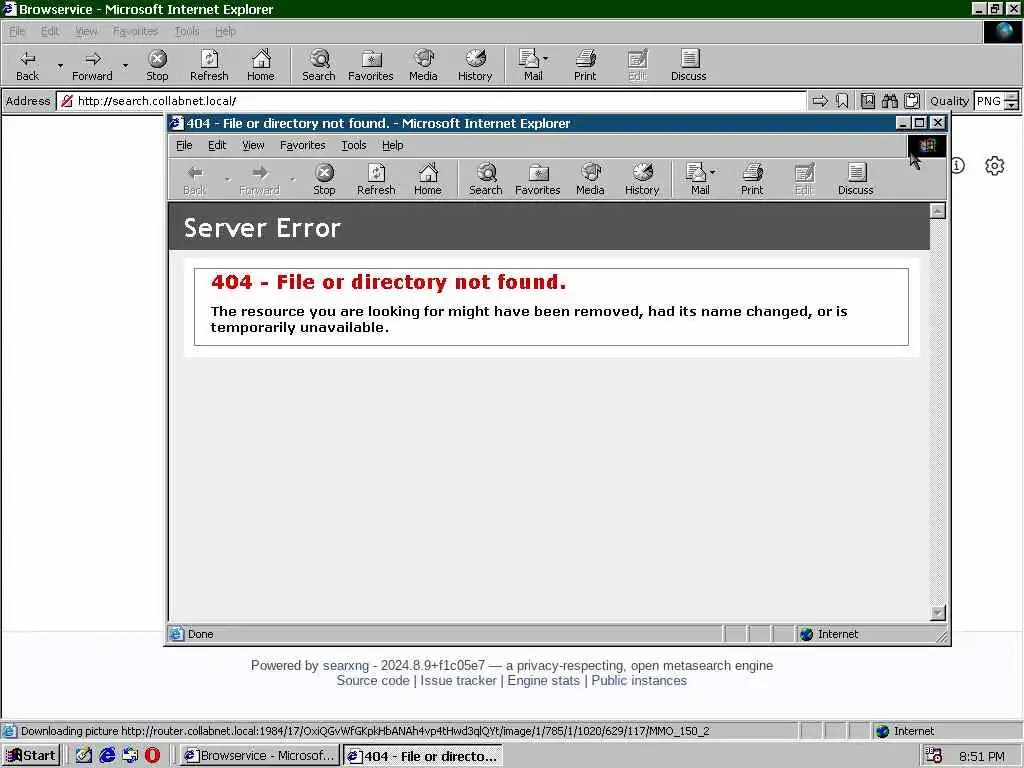
Task: Click the system tray icon next to the clock
Action: [x=934, y=756]
